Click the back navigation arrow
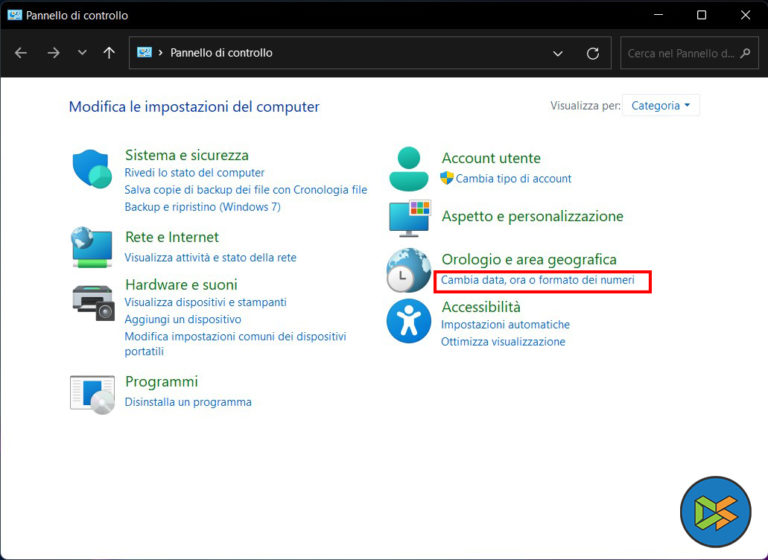The width and height of the screenshot is (768, 560). click(x=21, y=53)
